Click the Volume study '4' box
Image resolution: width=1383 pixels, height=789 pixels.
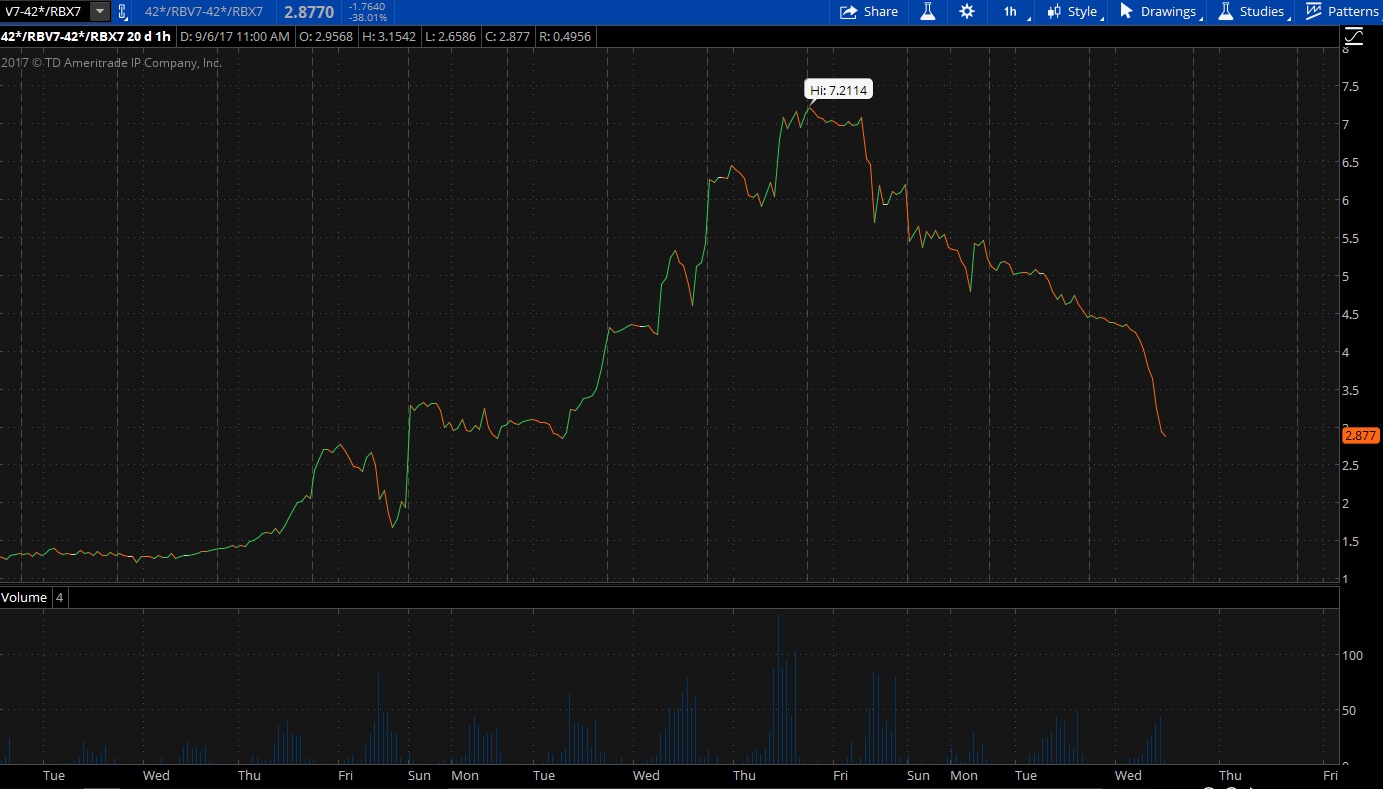click(59, 597)
